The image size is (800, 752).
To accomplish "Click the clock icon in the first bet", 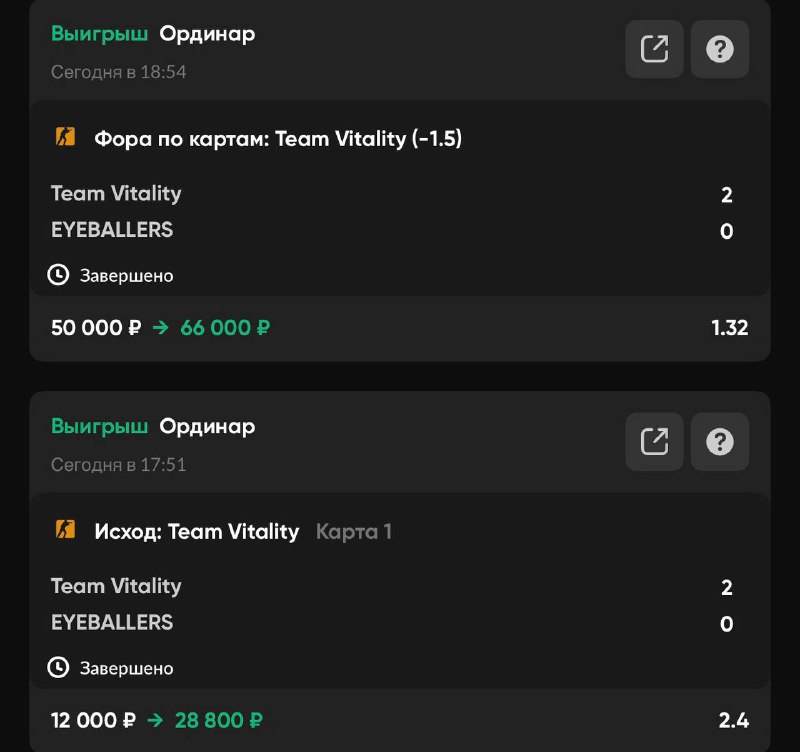I will pyautogui.click(x=59, y=274).
